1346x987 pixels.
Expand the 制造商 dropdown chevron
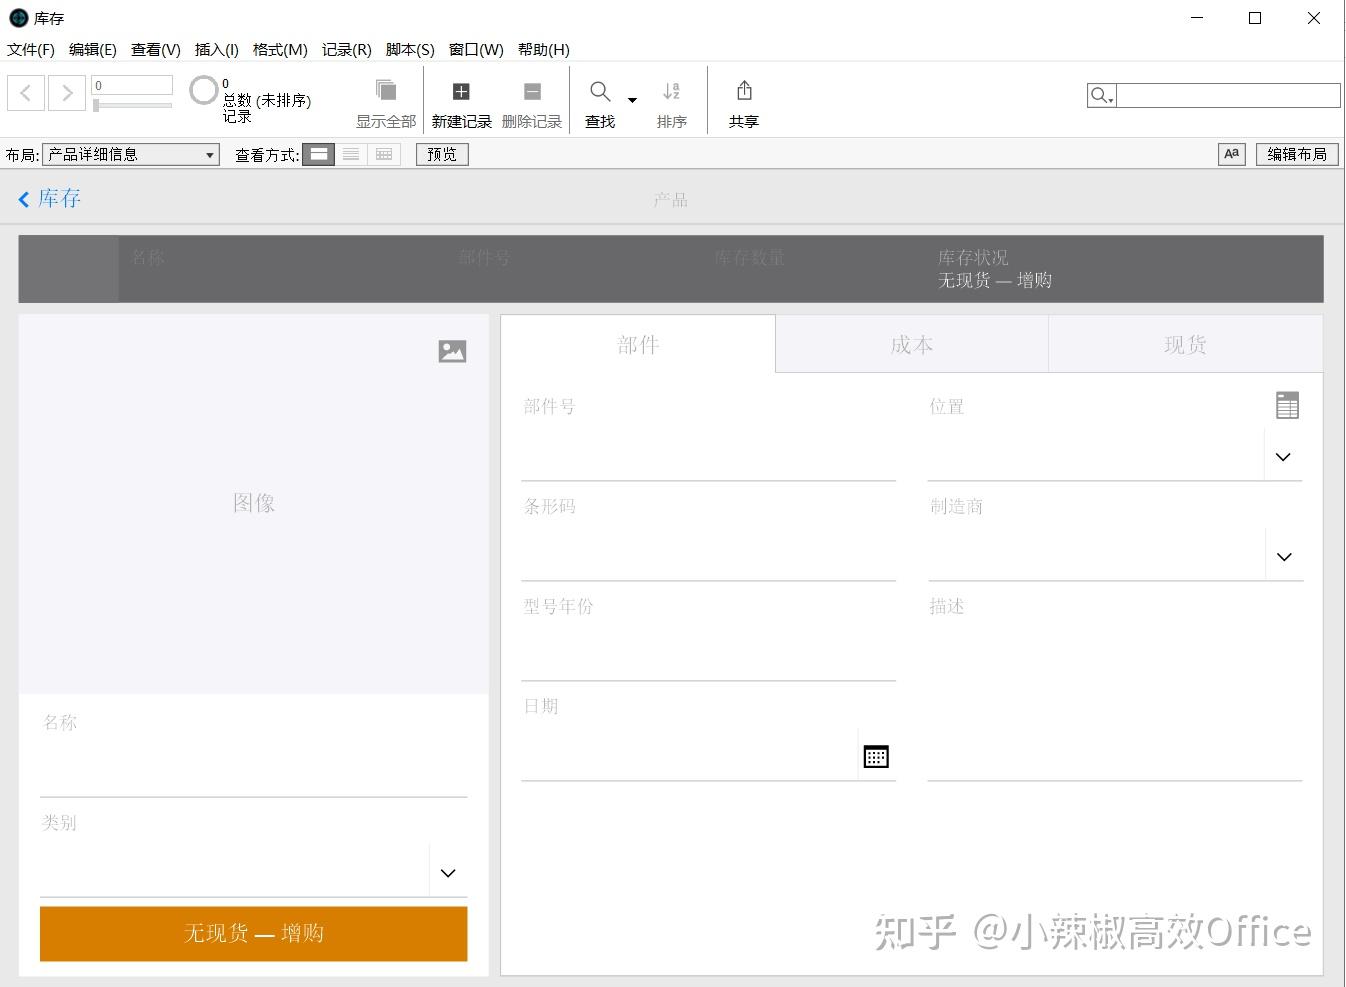(x=1284, y=556)
